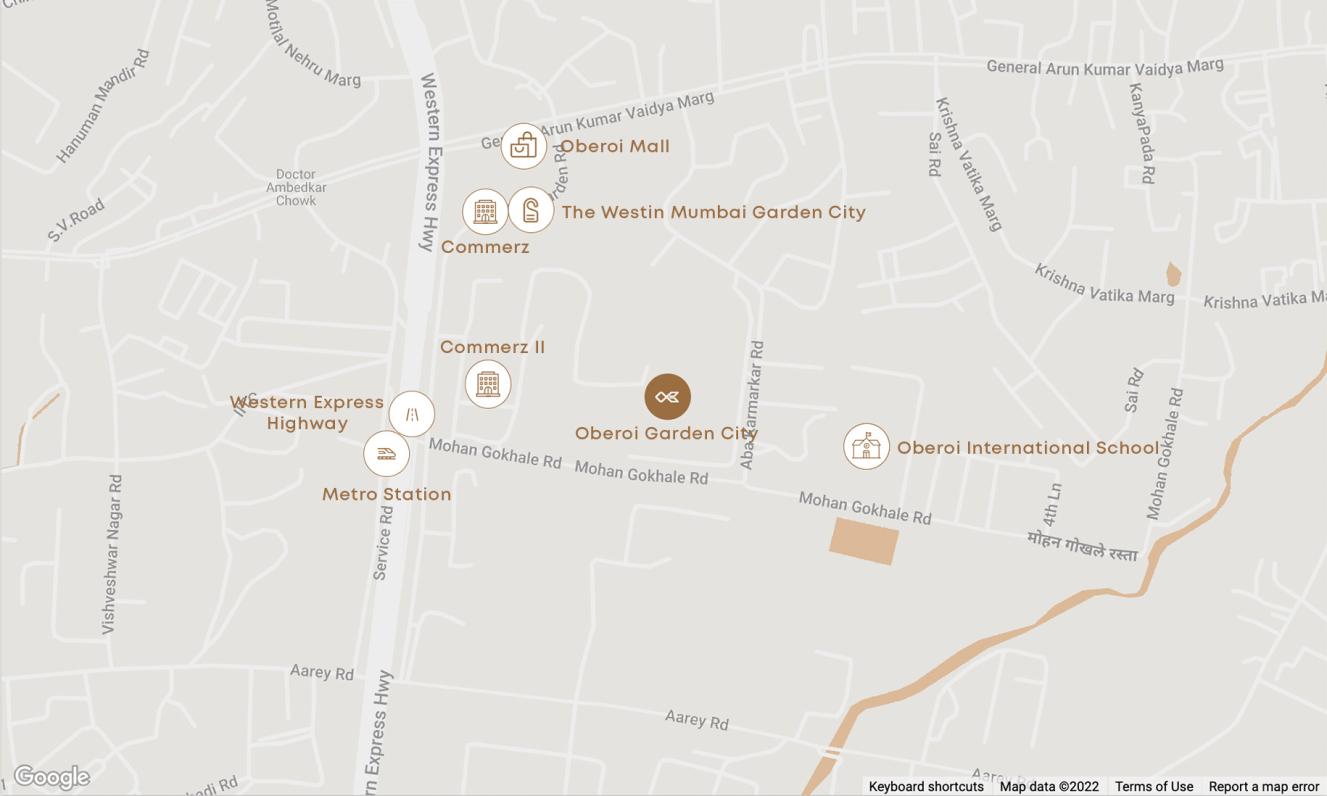Click the Map data ©2022 text
The height and width of the screenshot is (796, 1327).
click(x=1049, y=787)
